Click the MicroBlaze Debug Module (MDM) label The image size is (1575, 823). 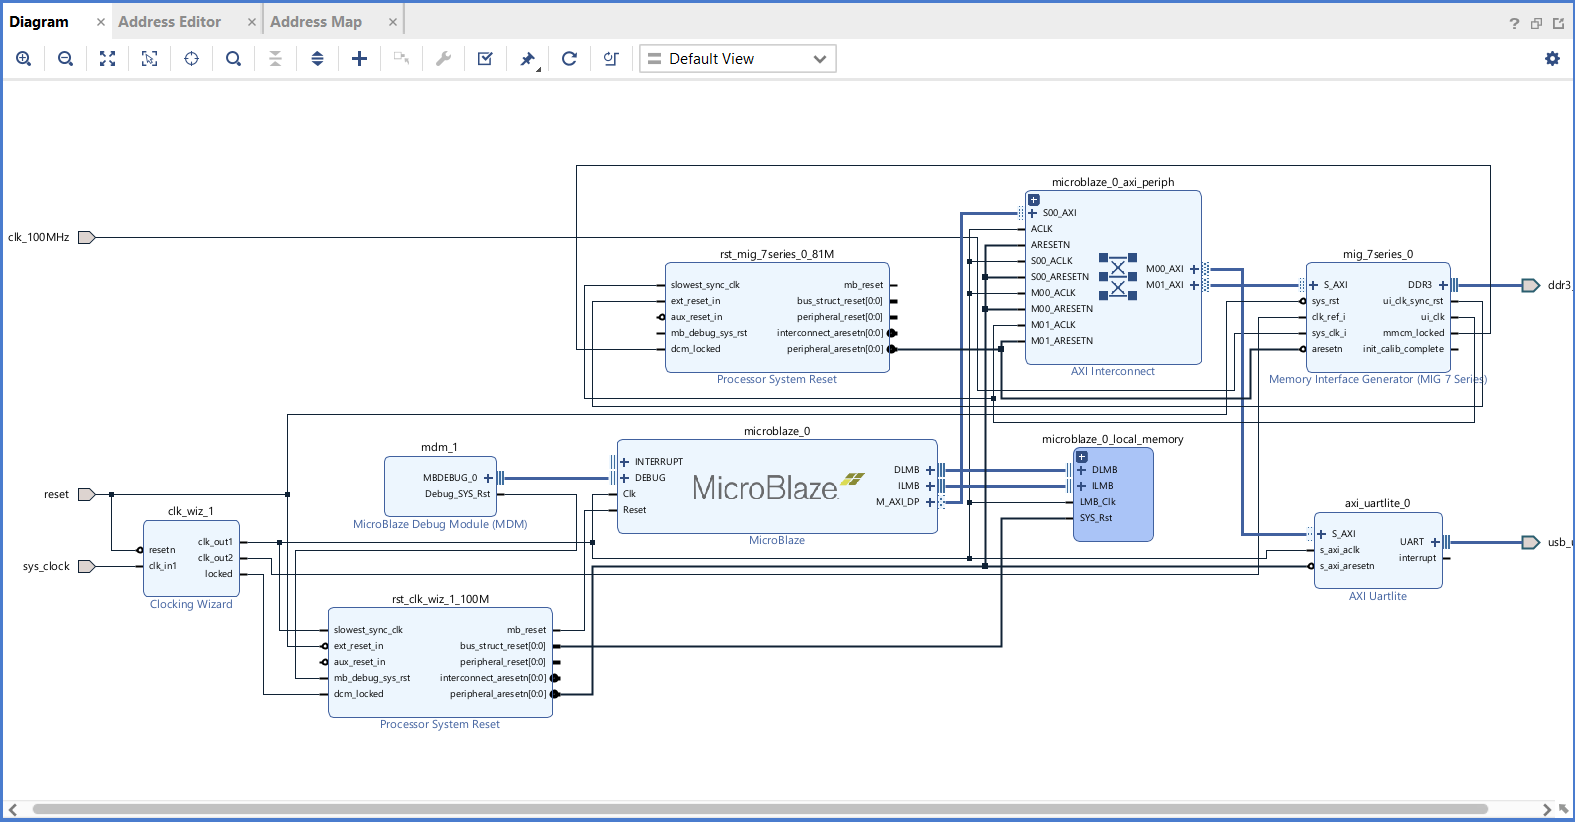tap(440, 525)
